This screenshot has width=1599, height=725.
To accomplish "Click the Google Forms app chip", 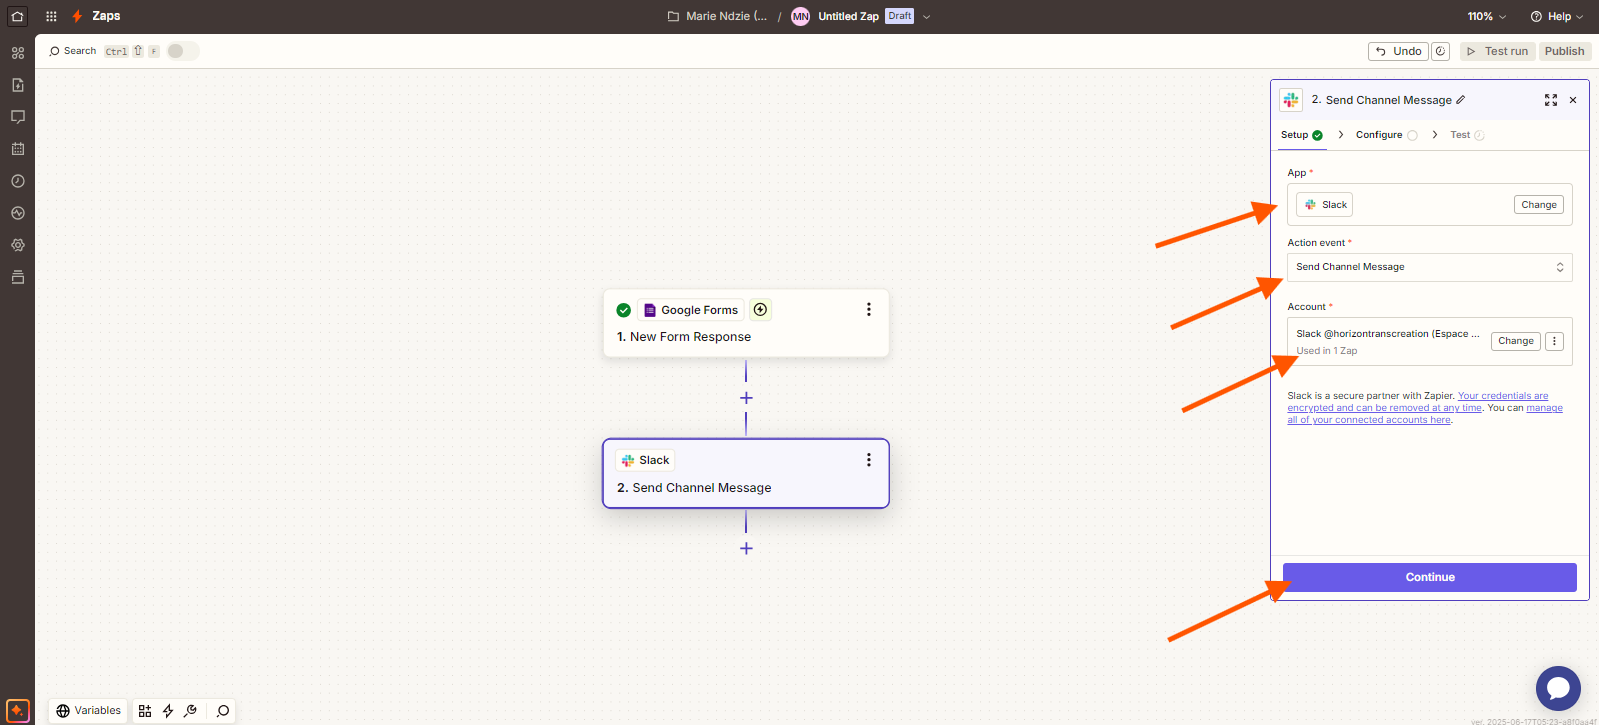I will (691, 310).
